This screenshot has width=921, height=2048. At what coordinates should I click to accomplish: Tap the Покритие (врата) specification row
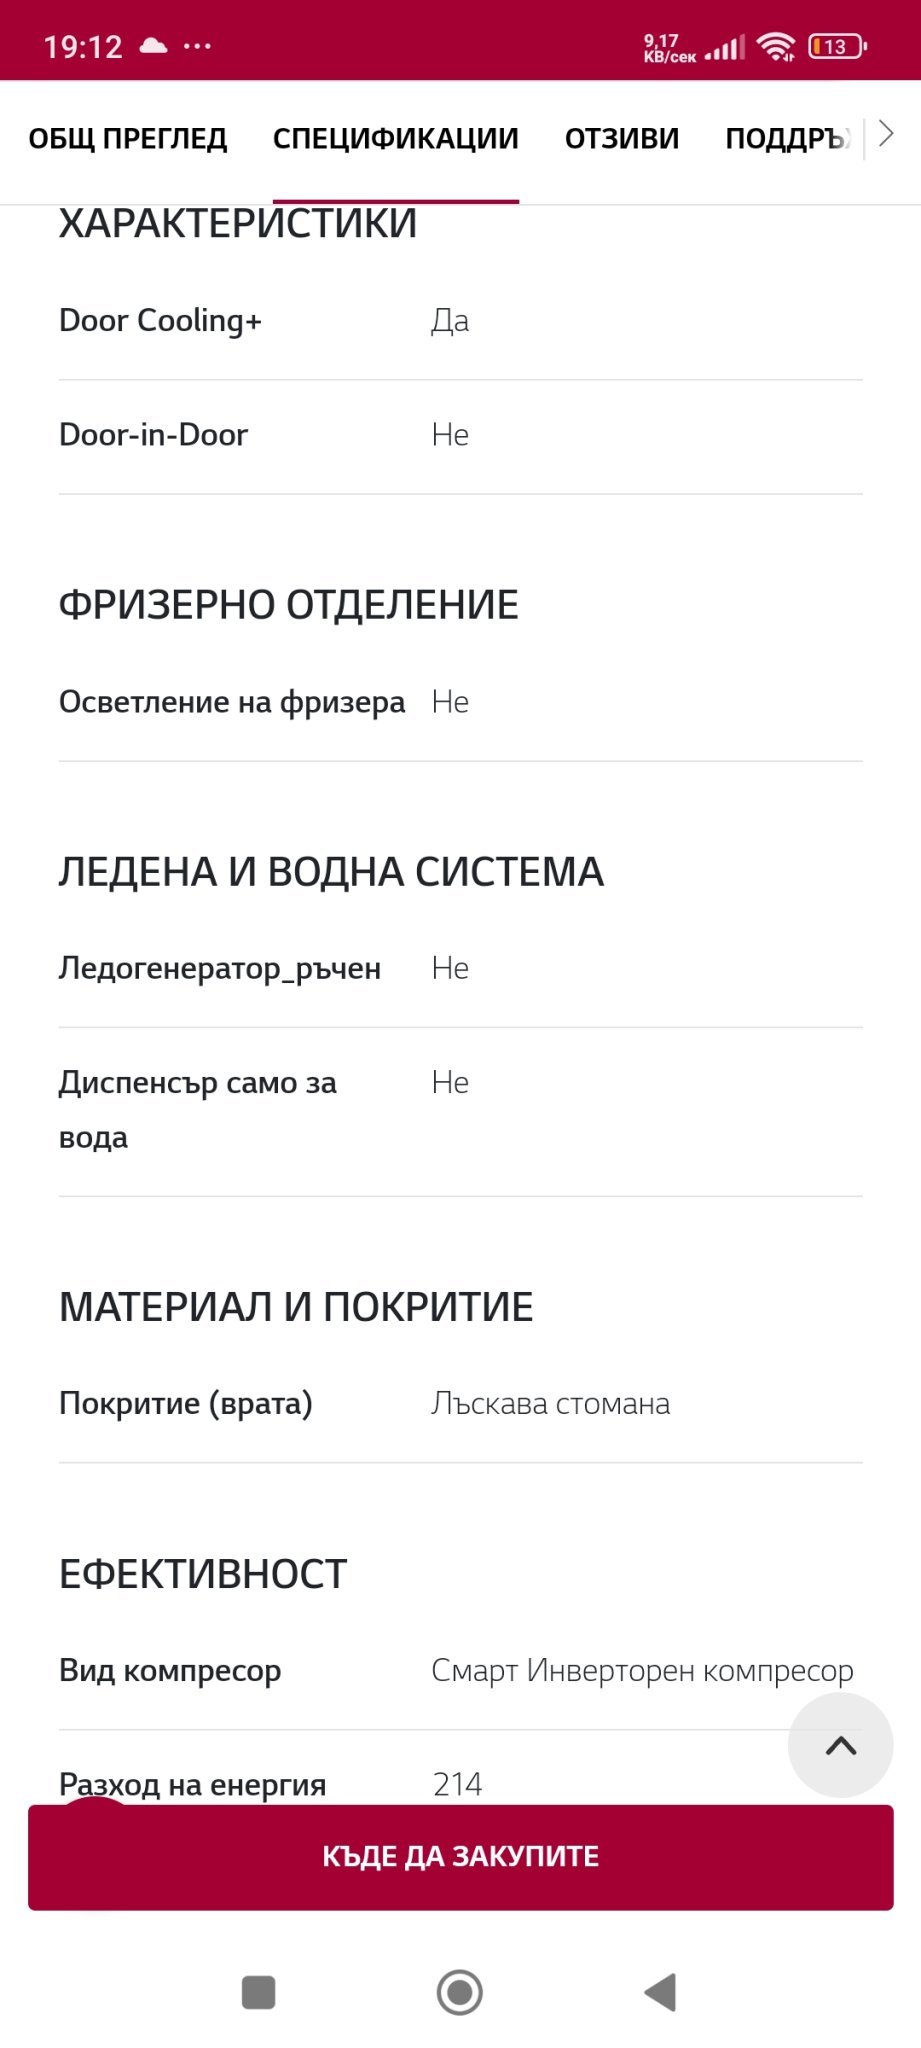pos(460,1403)
